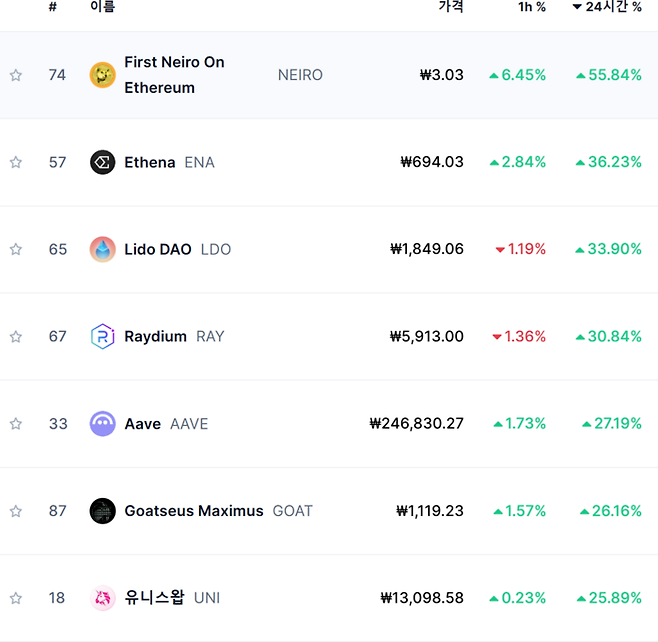Sort by the 이름 column header
This screenshot has width=658, height=642.
[x=102, y=6]
